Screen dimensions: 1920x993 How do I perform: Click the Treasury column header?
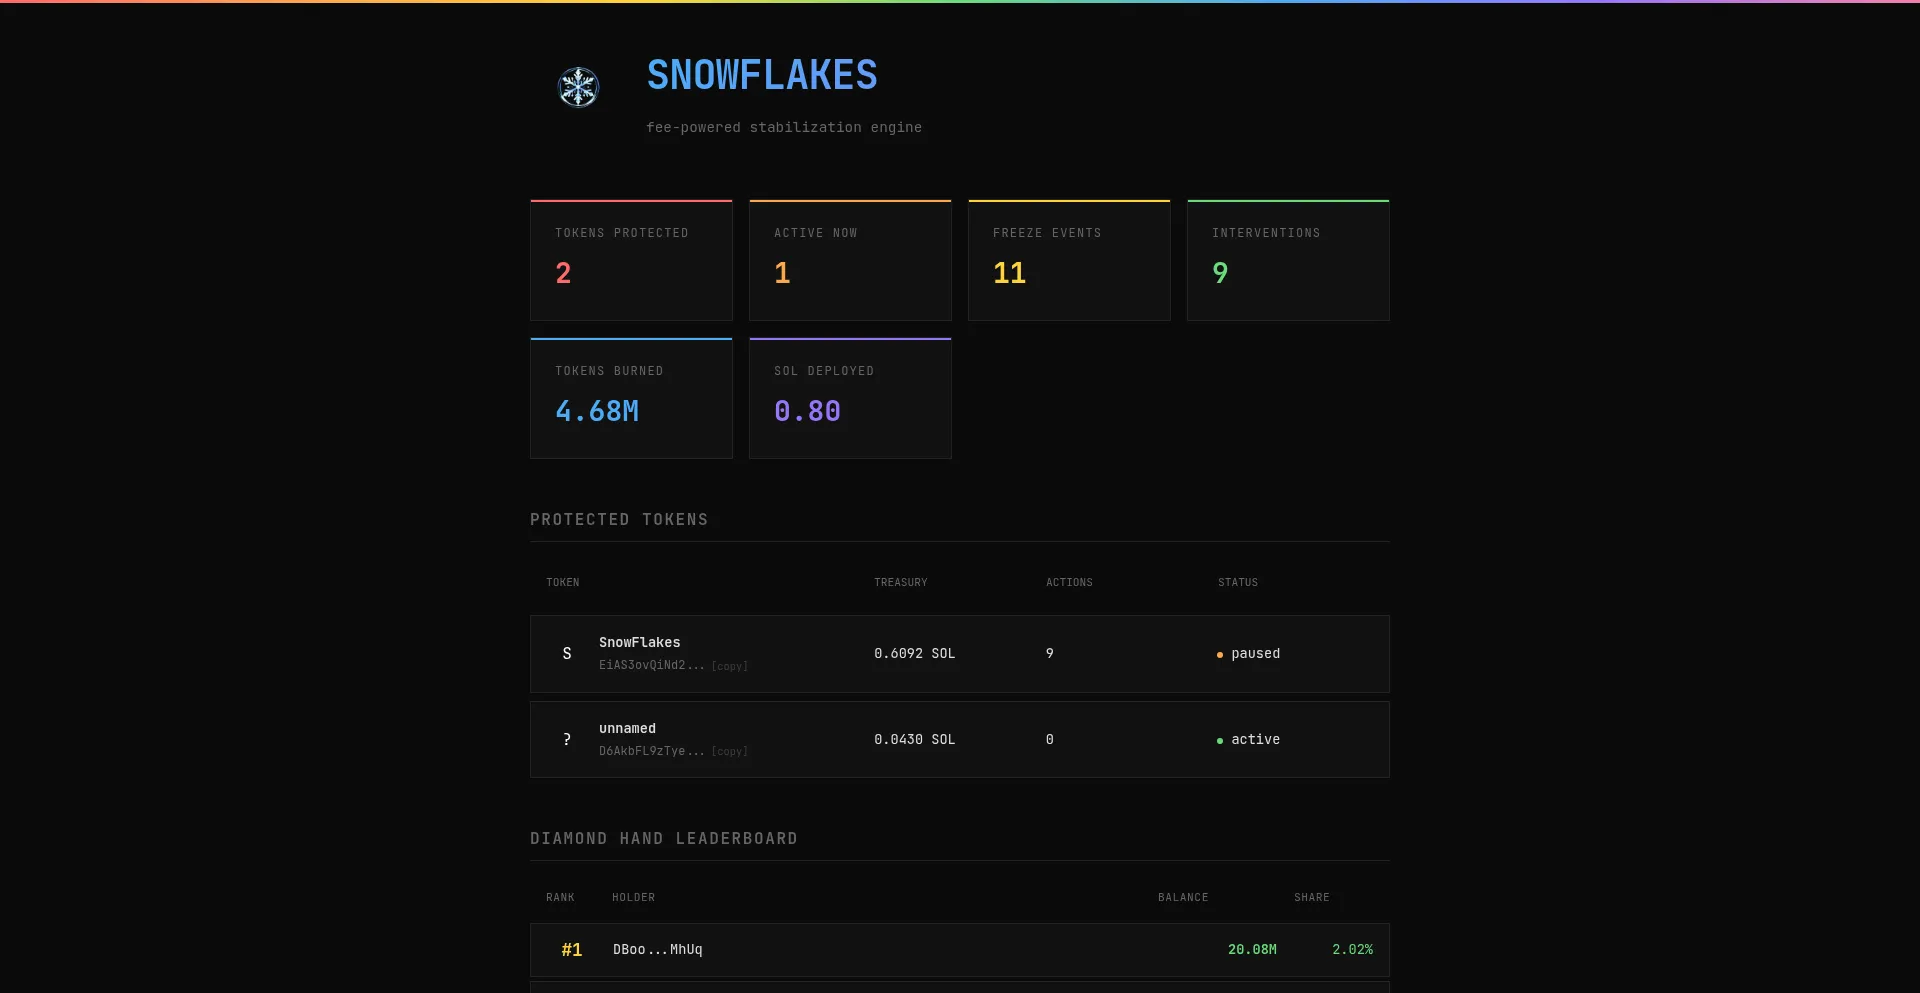pyautogui.click(x=900, y=582)
